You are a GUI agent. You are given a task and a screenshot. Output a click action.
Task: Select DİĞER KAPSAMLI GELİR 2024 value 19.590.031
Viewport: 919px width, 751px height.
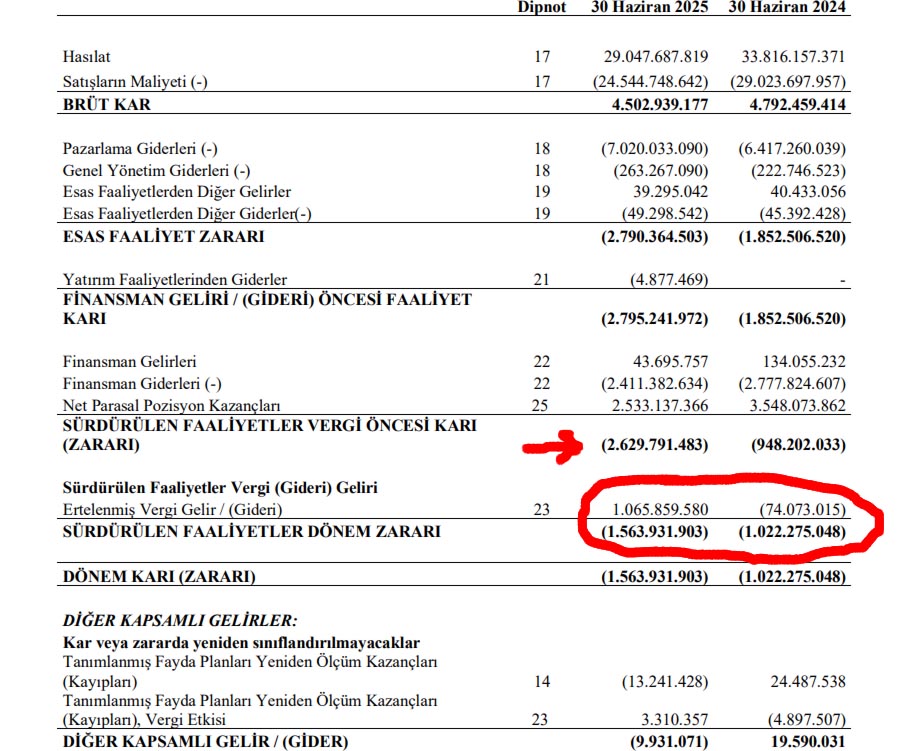[802, 741]
